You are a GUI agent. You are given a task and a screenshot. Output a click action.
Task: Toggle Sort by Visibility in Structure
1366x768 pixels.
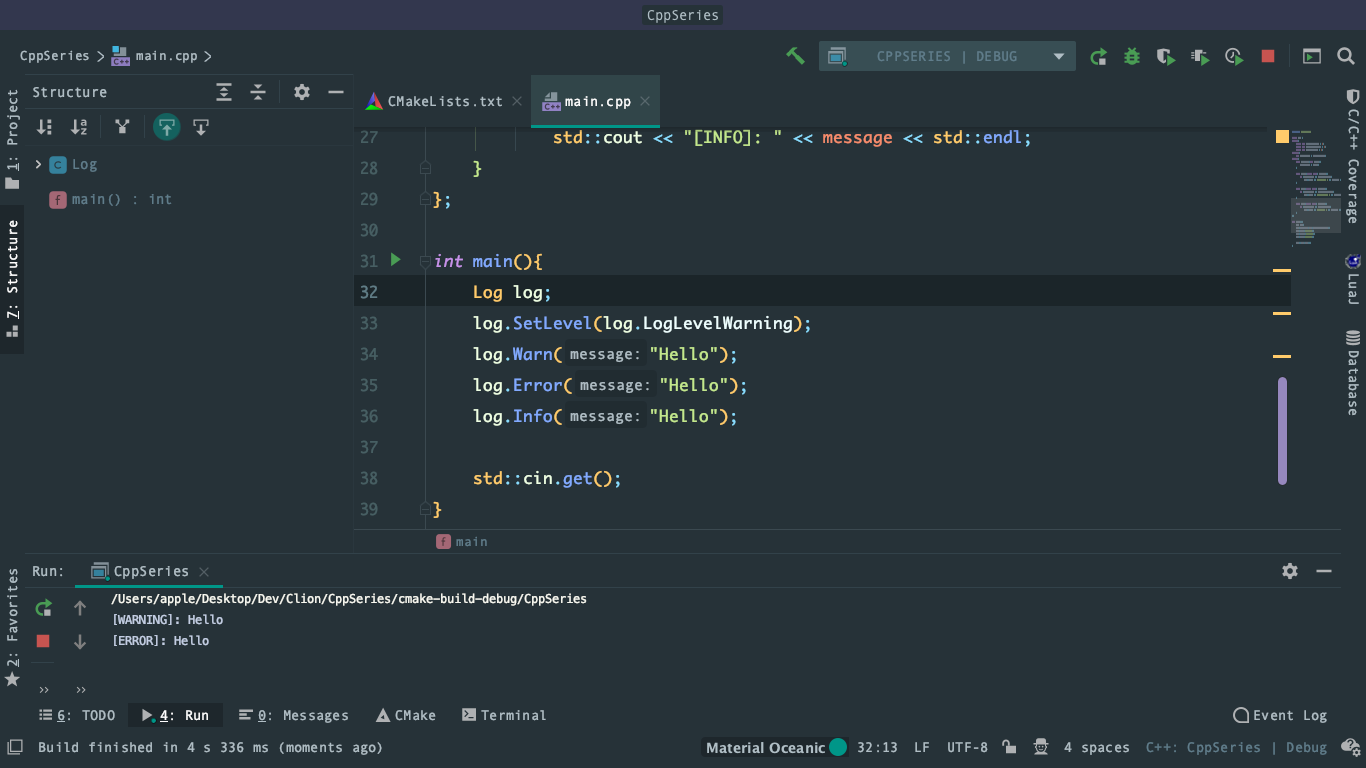click(45, 127)
